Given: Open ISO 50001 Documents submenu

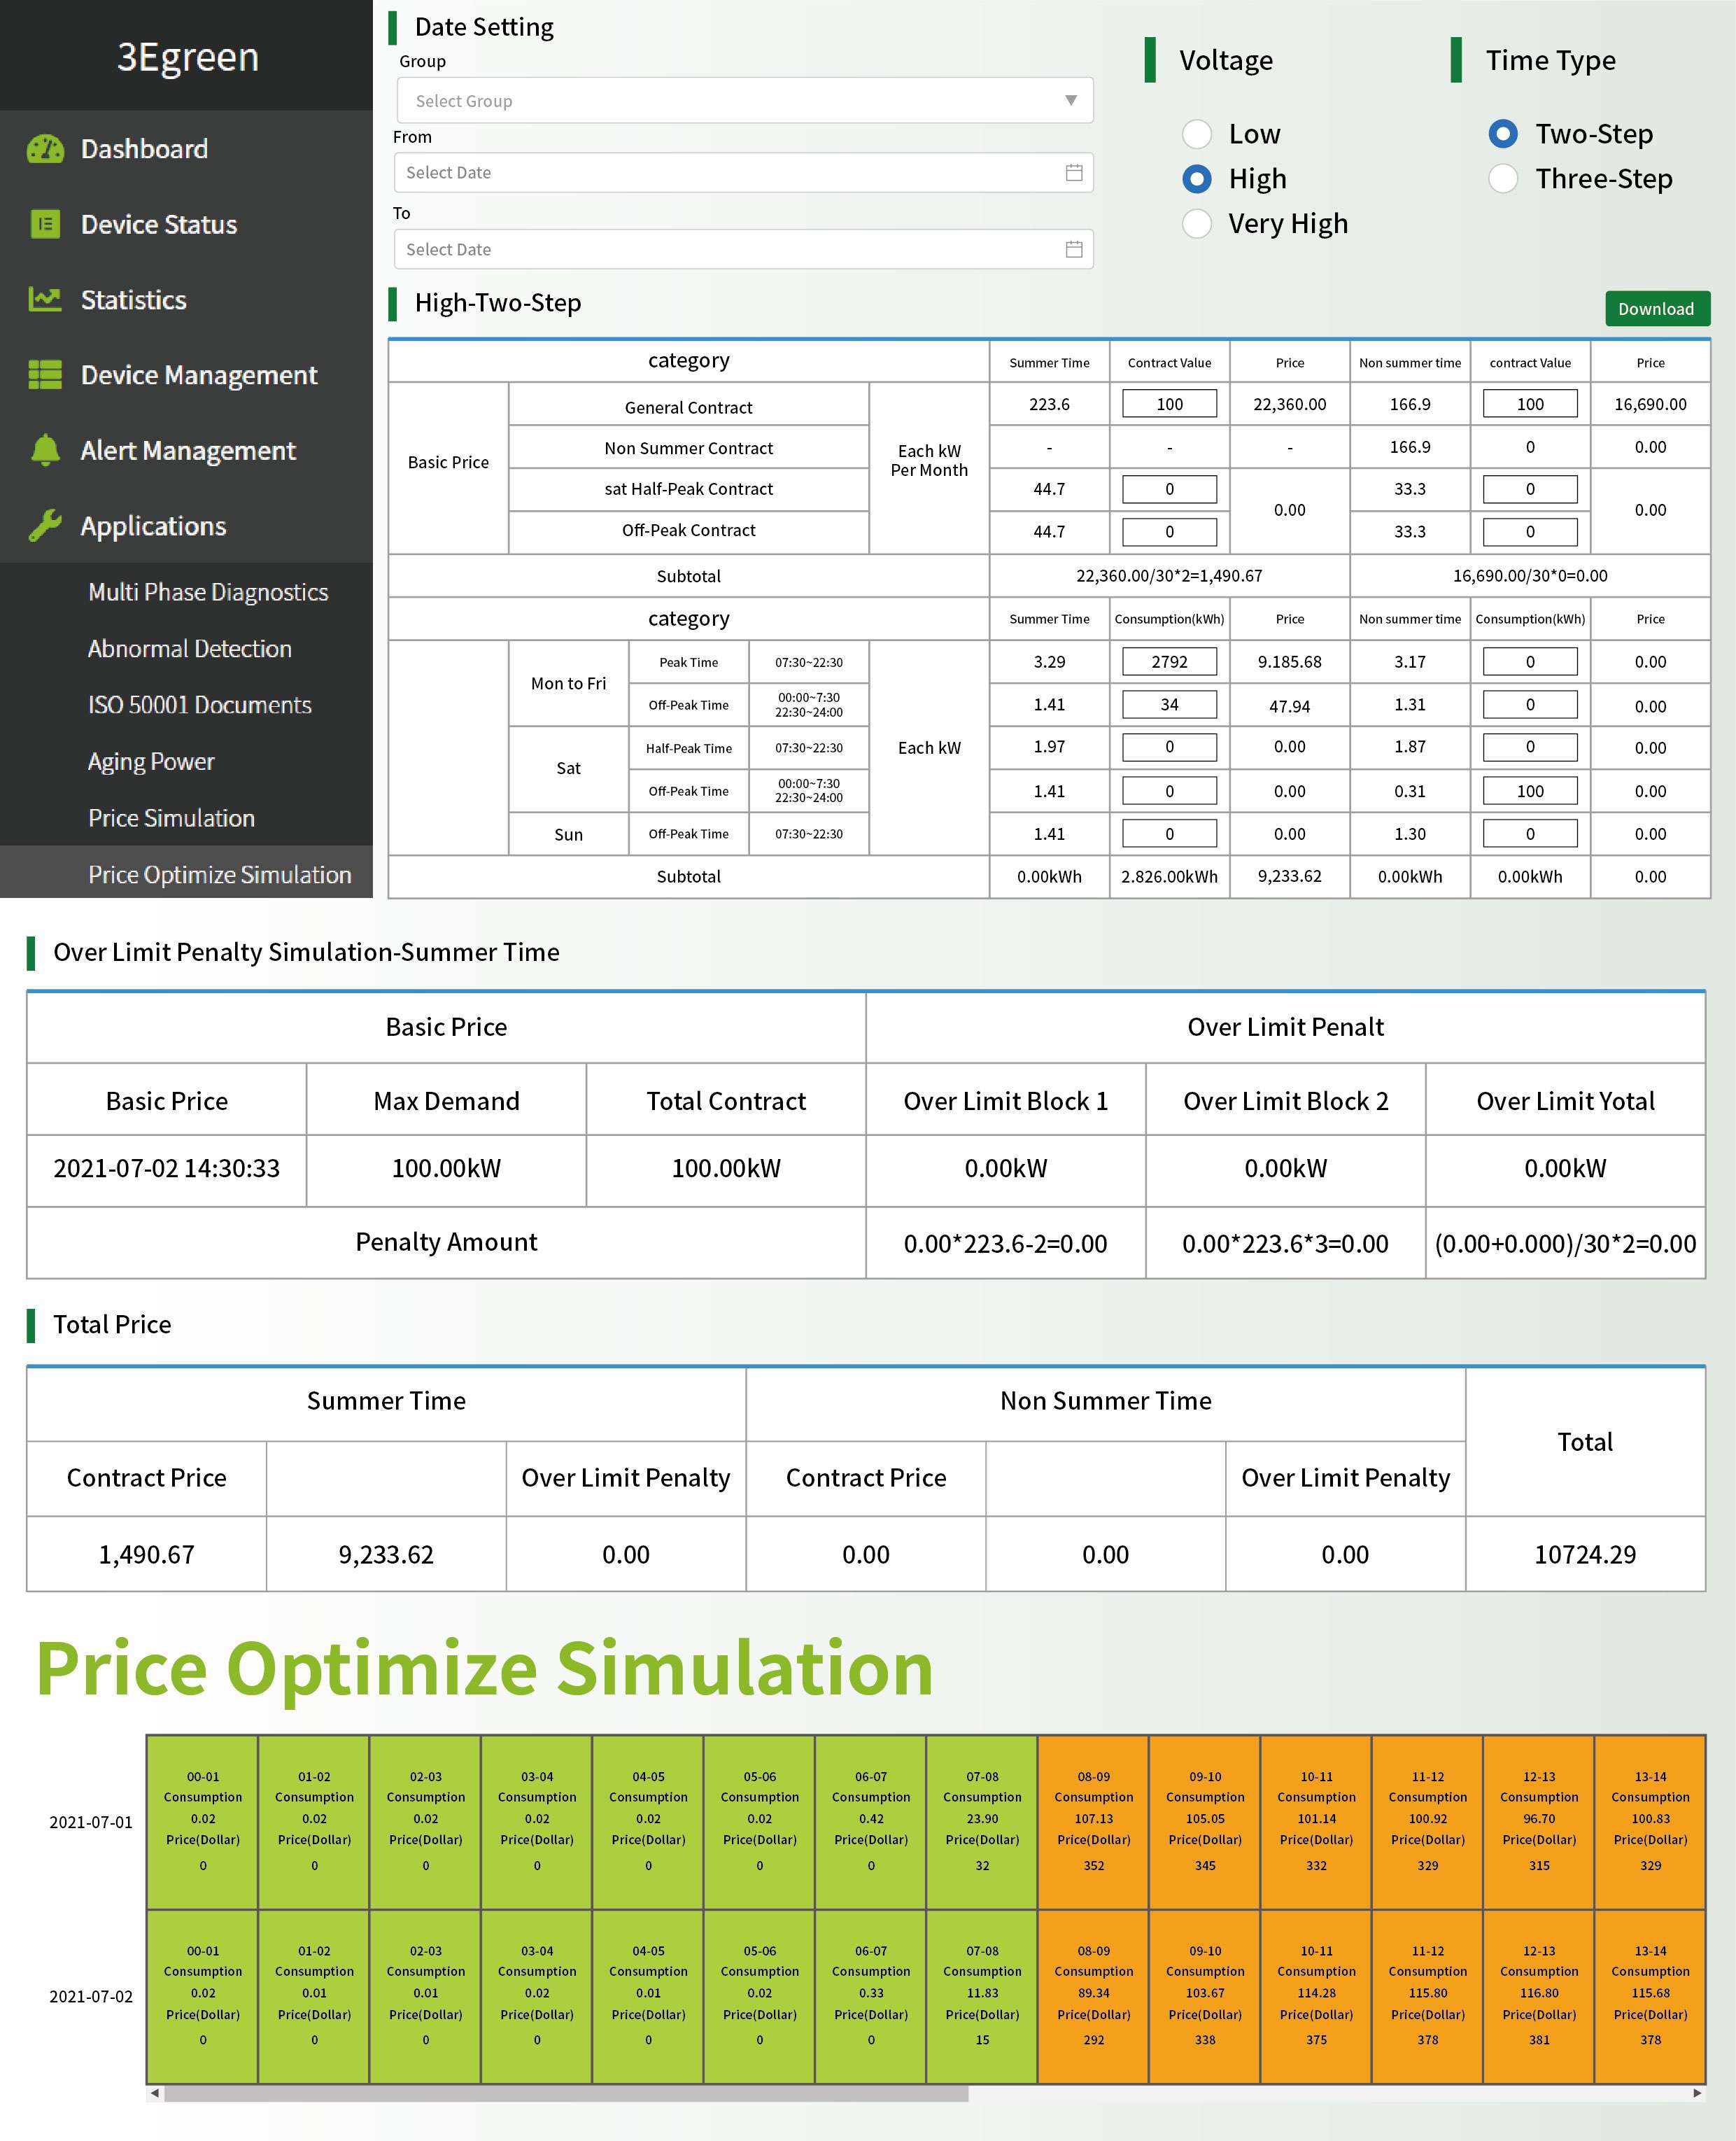Looking at the screenshot, I should (200, 705).
